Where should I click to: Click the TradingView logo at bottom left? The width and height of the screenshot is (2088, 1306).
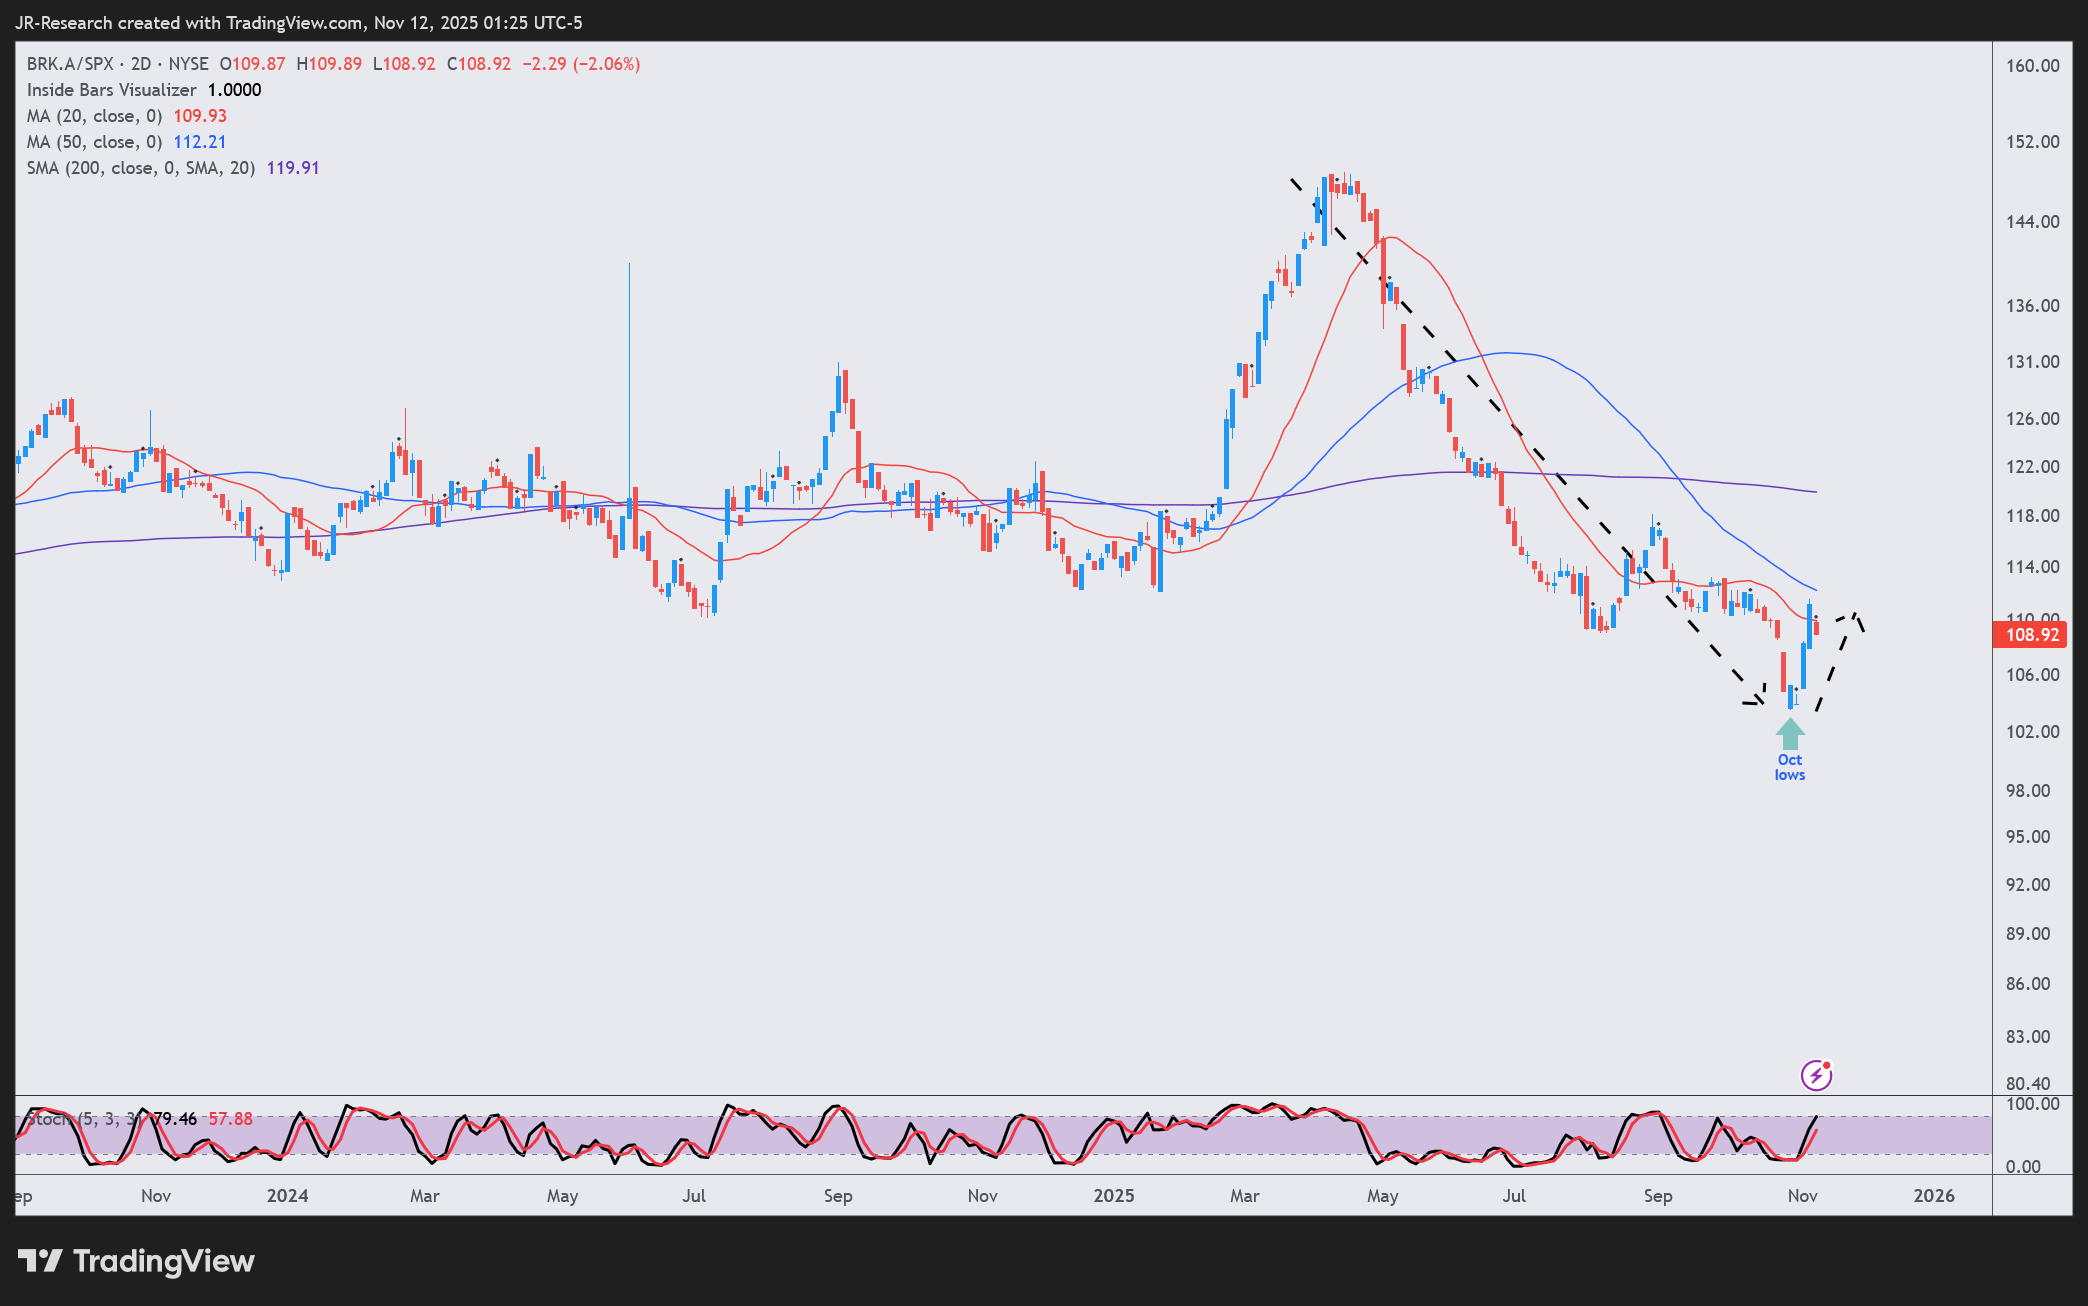coord(137,1261)
